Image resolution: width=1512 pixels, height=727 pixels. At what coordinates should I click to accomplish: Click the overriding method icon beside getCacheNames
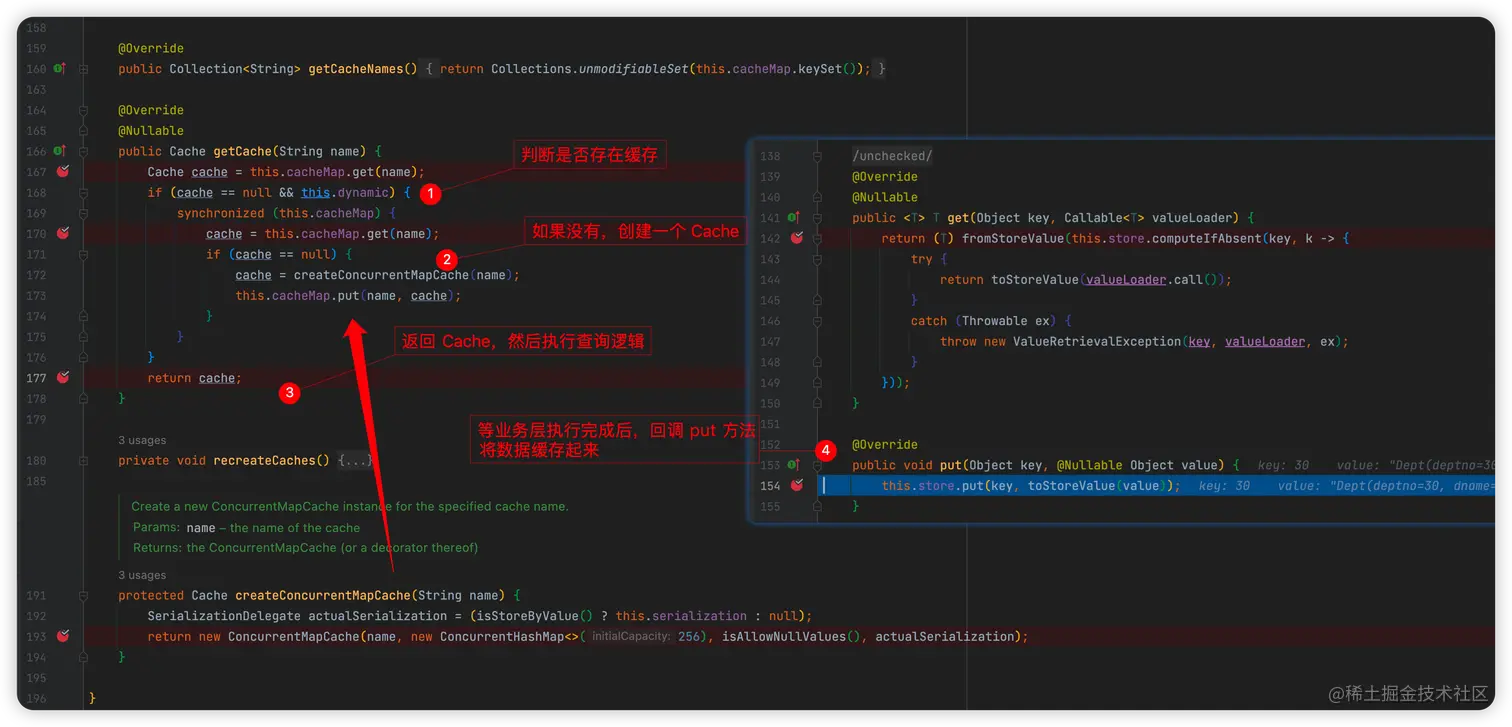point(59,69)
